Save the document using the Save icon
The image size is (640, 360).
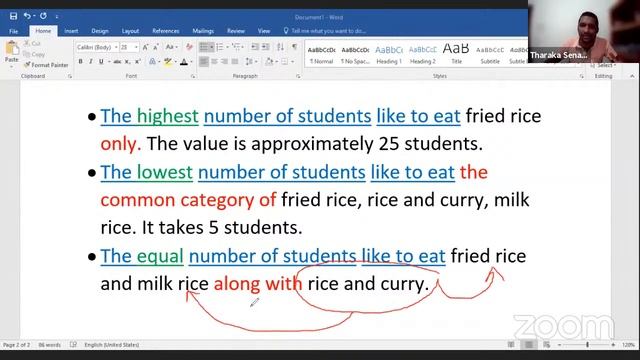13,16
